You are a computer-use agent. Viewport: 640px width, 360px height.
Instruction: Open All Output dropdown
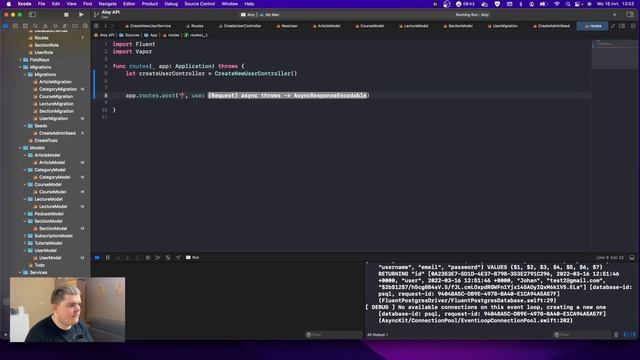tap(377, 335)
